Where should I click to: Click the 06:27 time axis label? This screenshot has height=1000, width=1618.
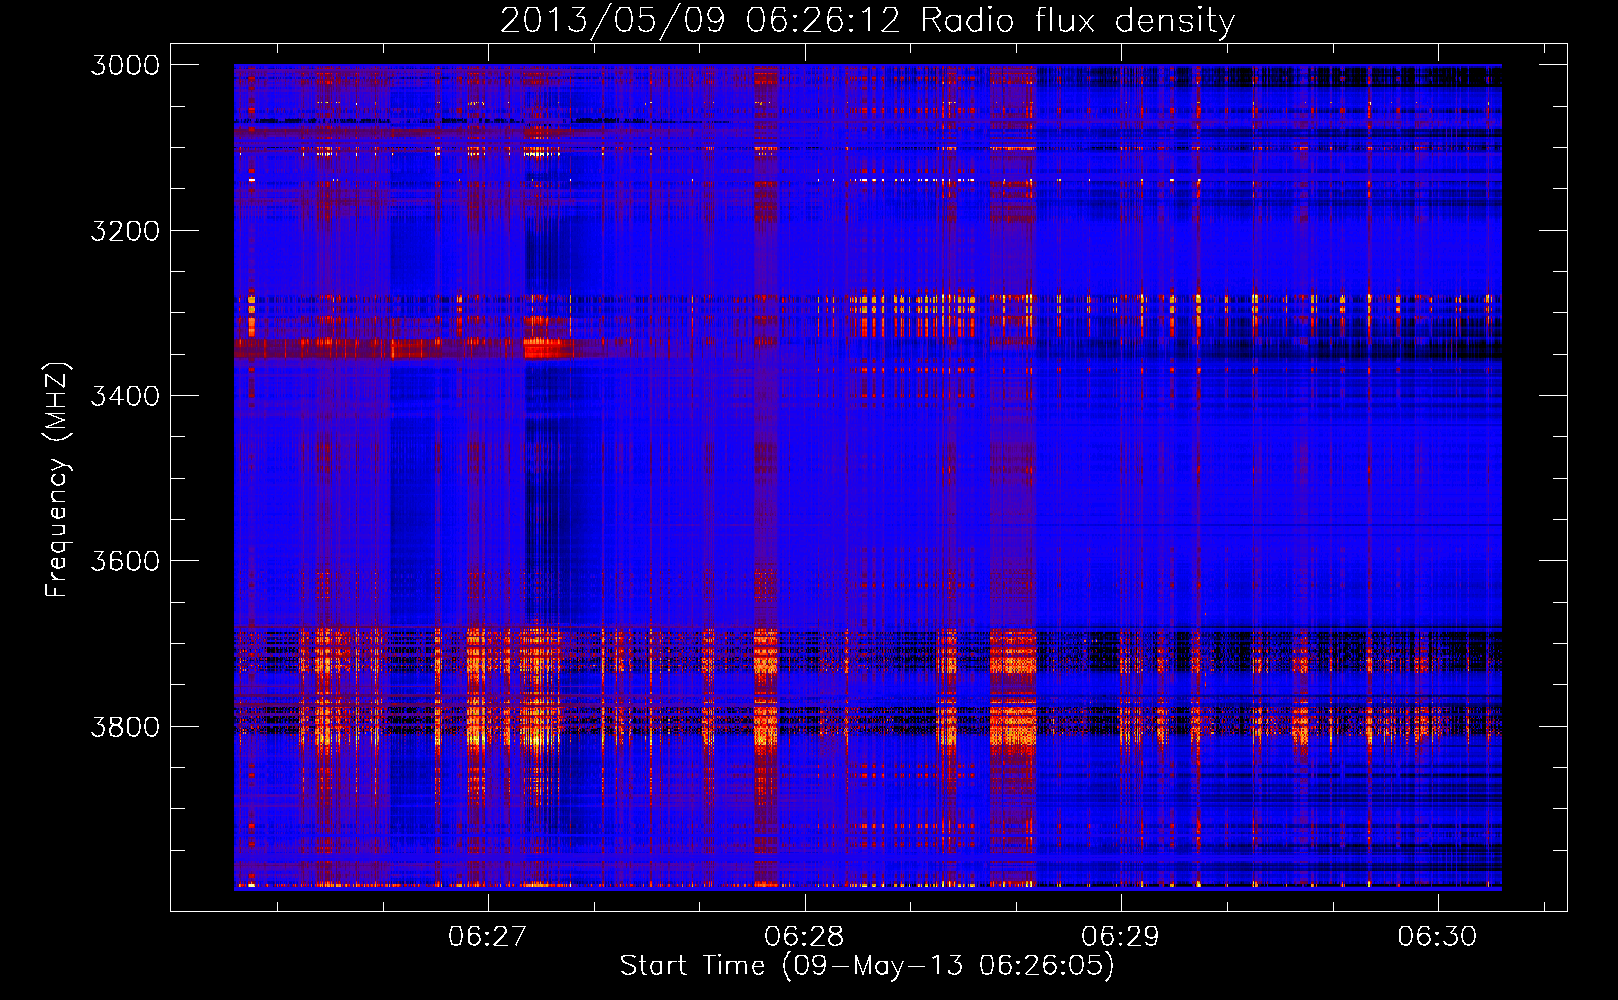tap(487, 937)
